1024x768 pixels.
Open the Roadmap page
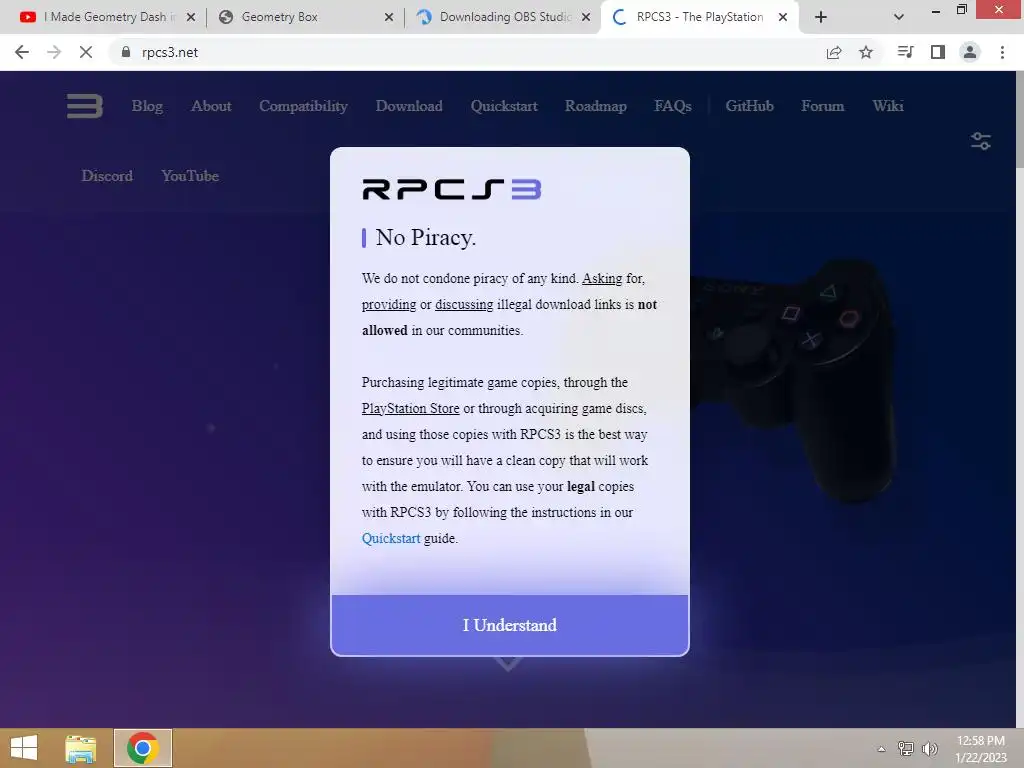pos(596,106)
